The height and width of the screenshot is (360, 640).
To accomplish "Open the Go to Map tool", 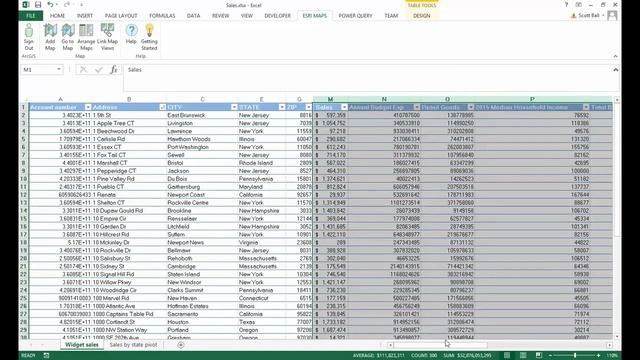I will click(67, 37).
